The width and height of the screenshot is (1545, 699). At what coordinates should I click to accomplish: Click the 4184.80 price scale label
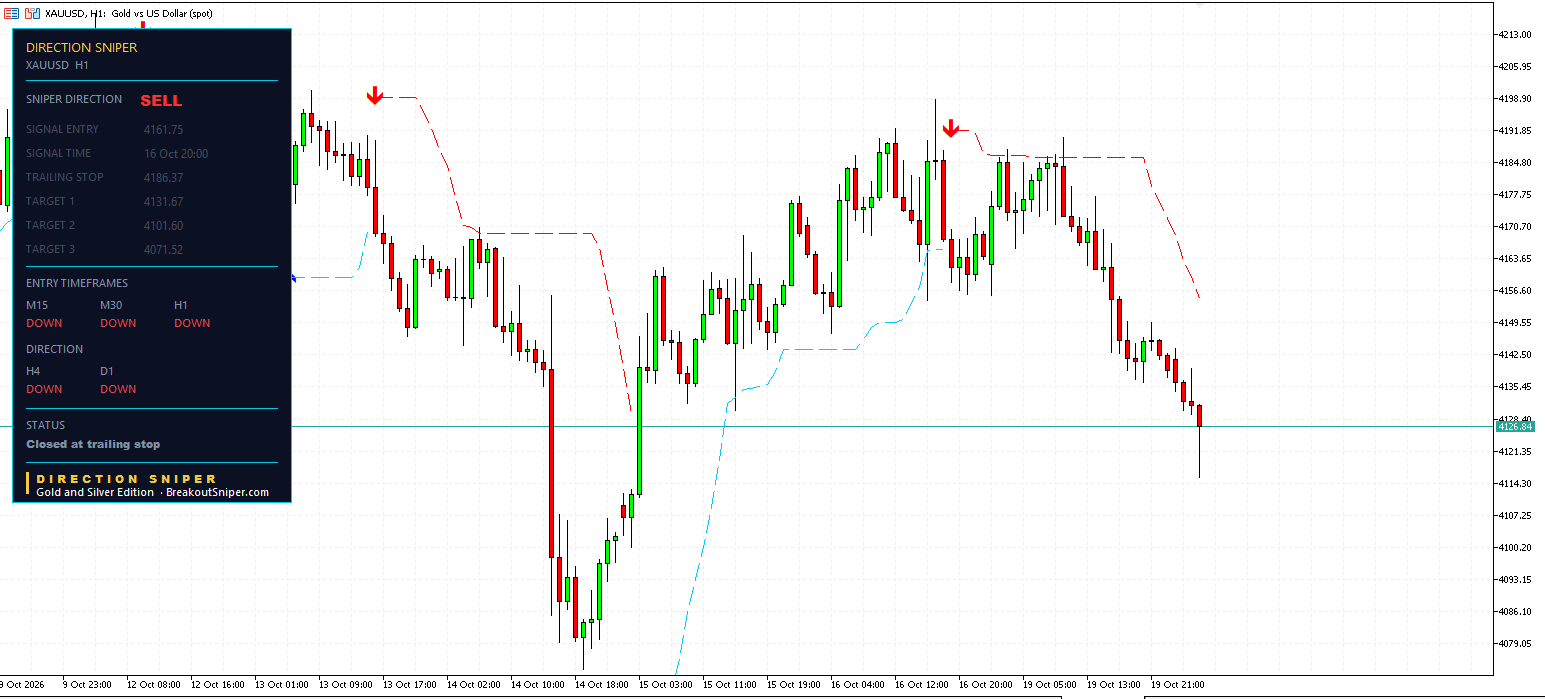pyautogui.click(x=1515, y=163)
